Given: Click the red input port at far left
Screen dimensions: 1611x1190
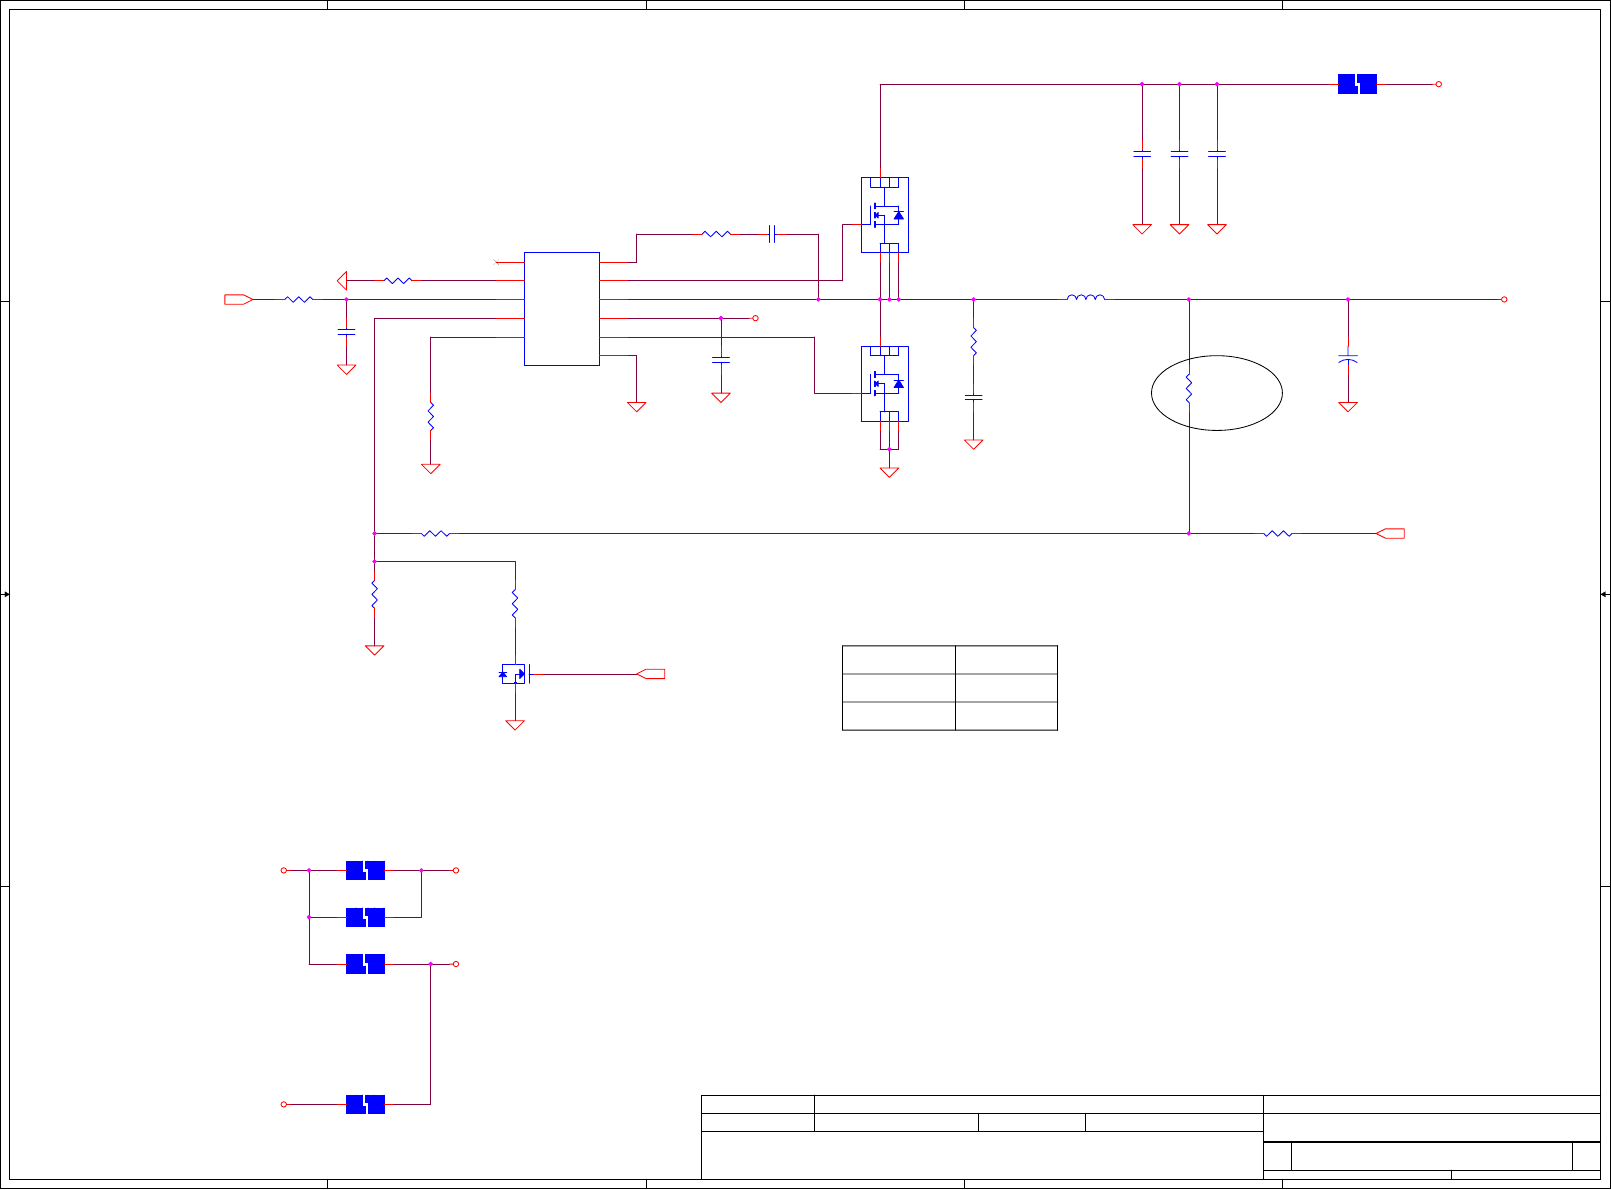Looking at the screenshot, I should (238, 299).
